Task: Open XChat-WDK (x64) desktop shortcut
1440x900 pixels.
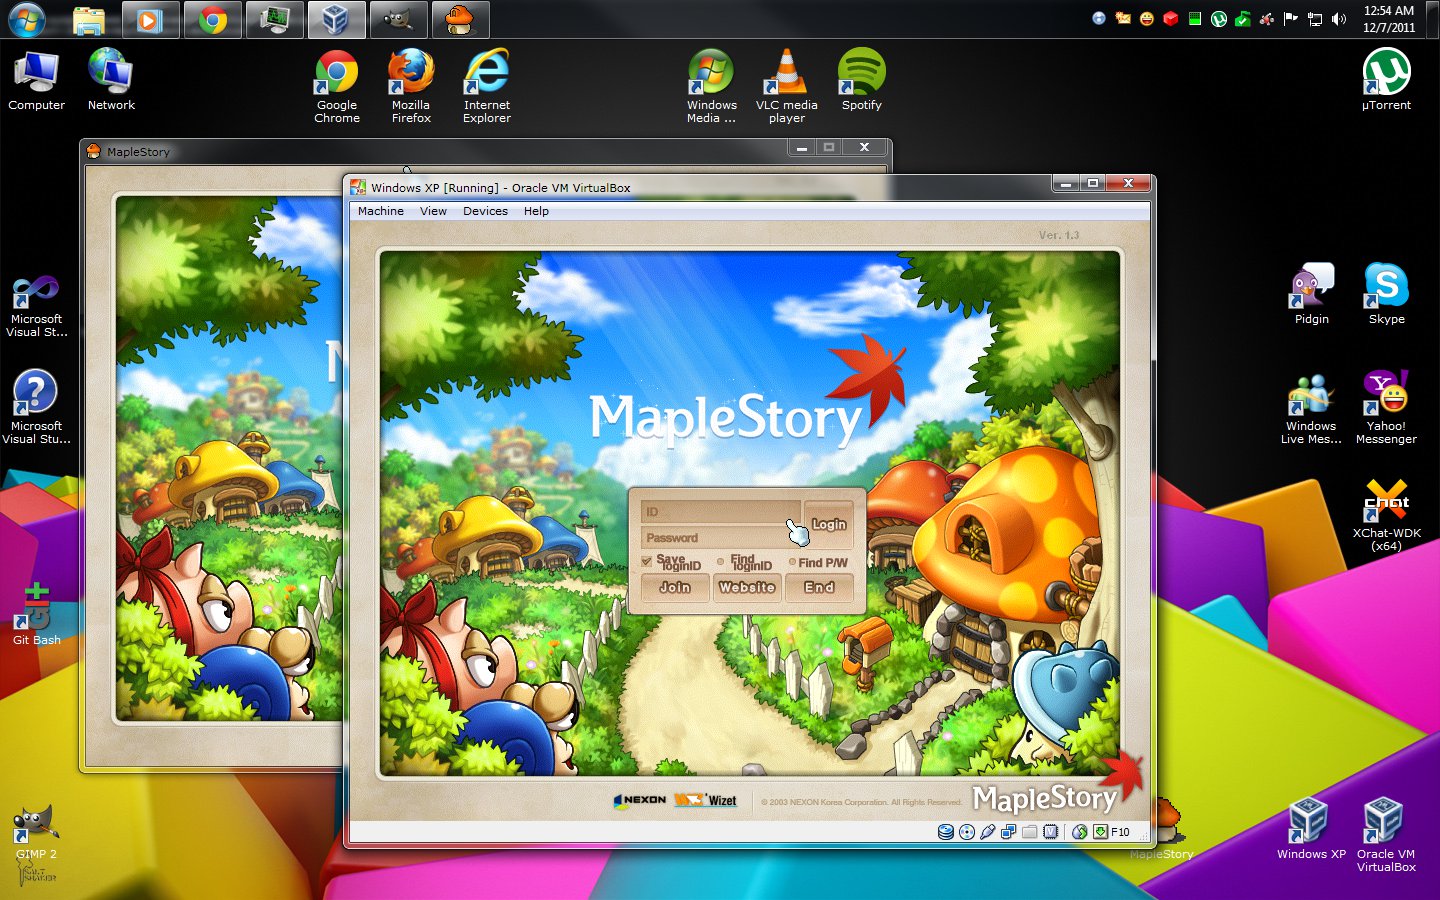Action: [x=1386, y=515]
